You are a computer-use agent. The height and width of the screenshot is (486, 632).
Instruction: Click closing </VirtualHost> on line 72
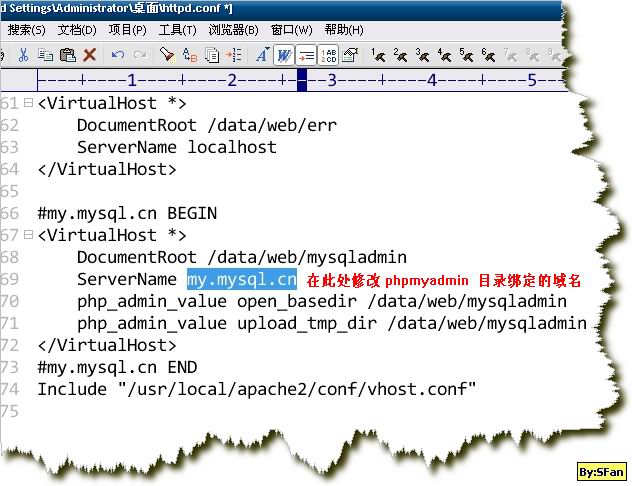coord(107,345)
